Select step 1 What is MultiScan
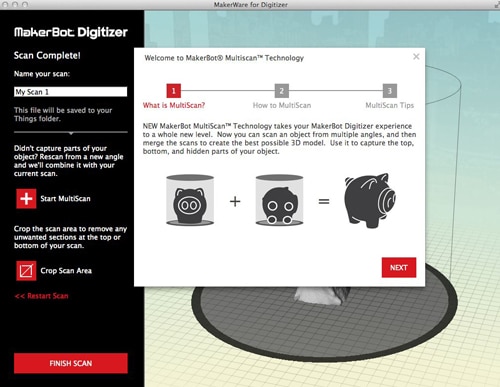 (x=174, y=91)
